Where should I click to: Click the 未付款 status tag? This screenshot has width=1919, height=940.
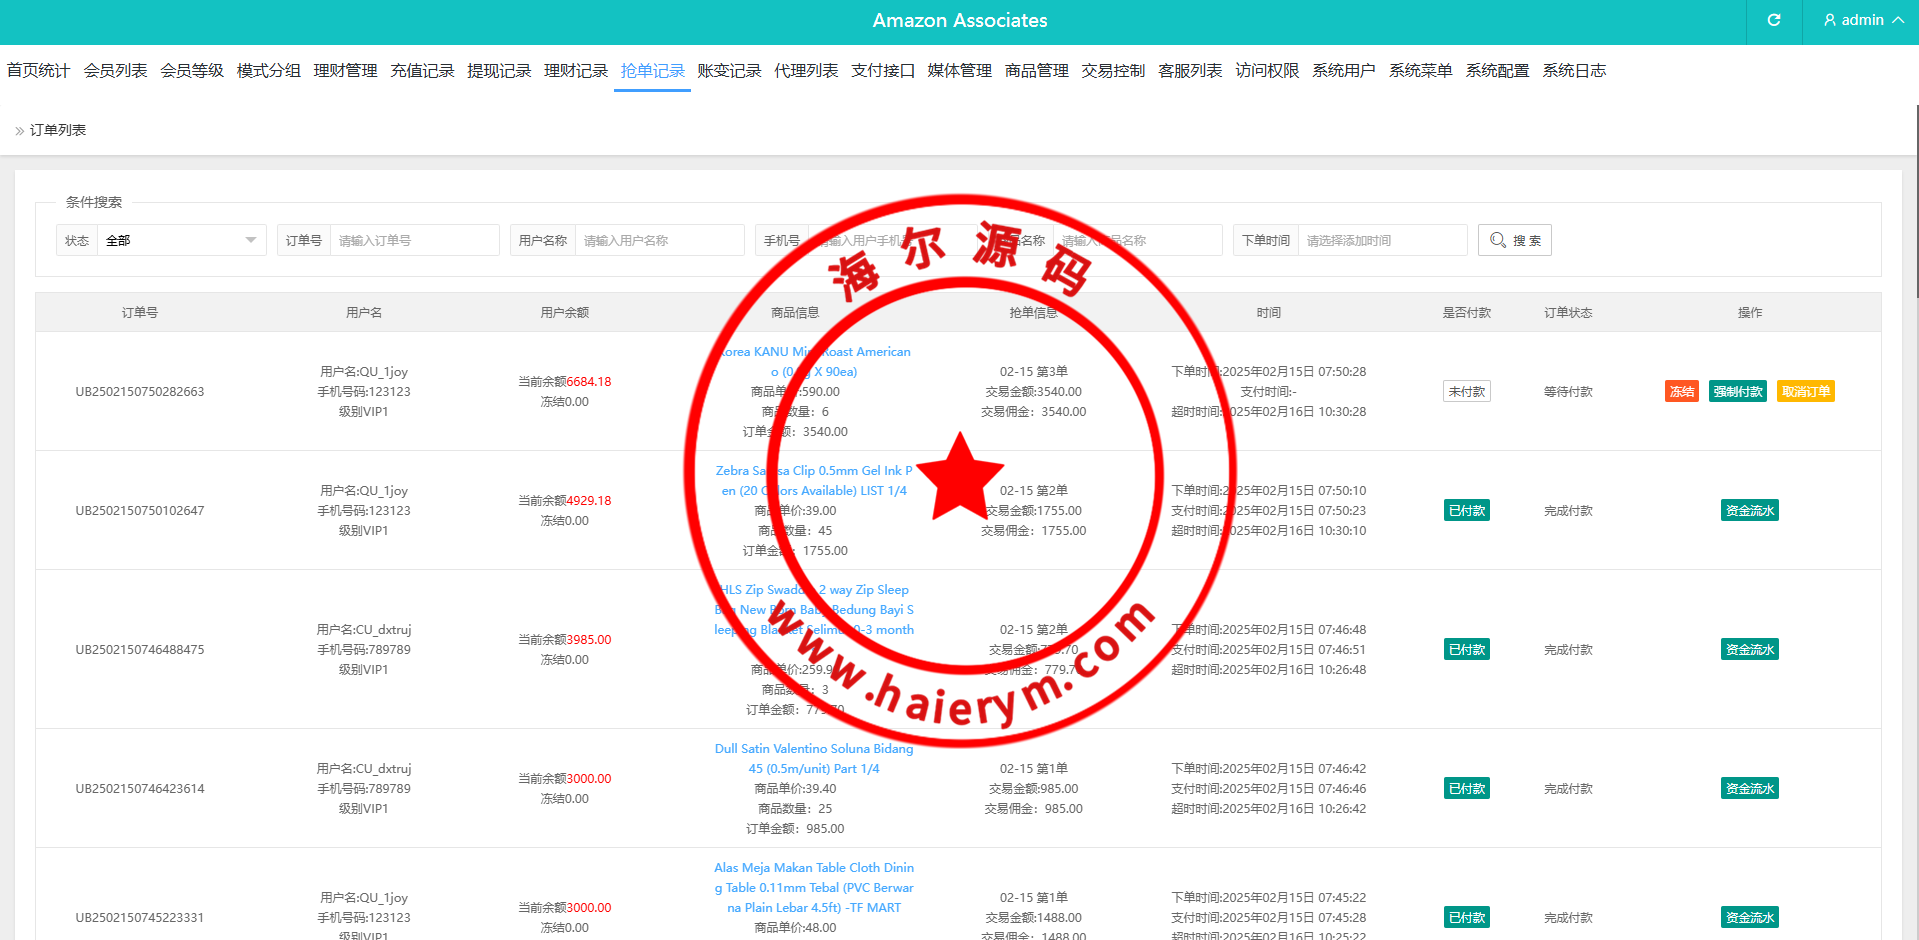tap(1466, 392)
